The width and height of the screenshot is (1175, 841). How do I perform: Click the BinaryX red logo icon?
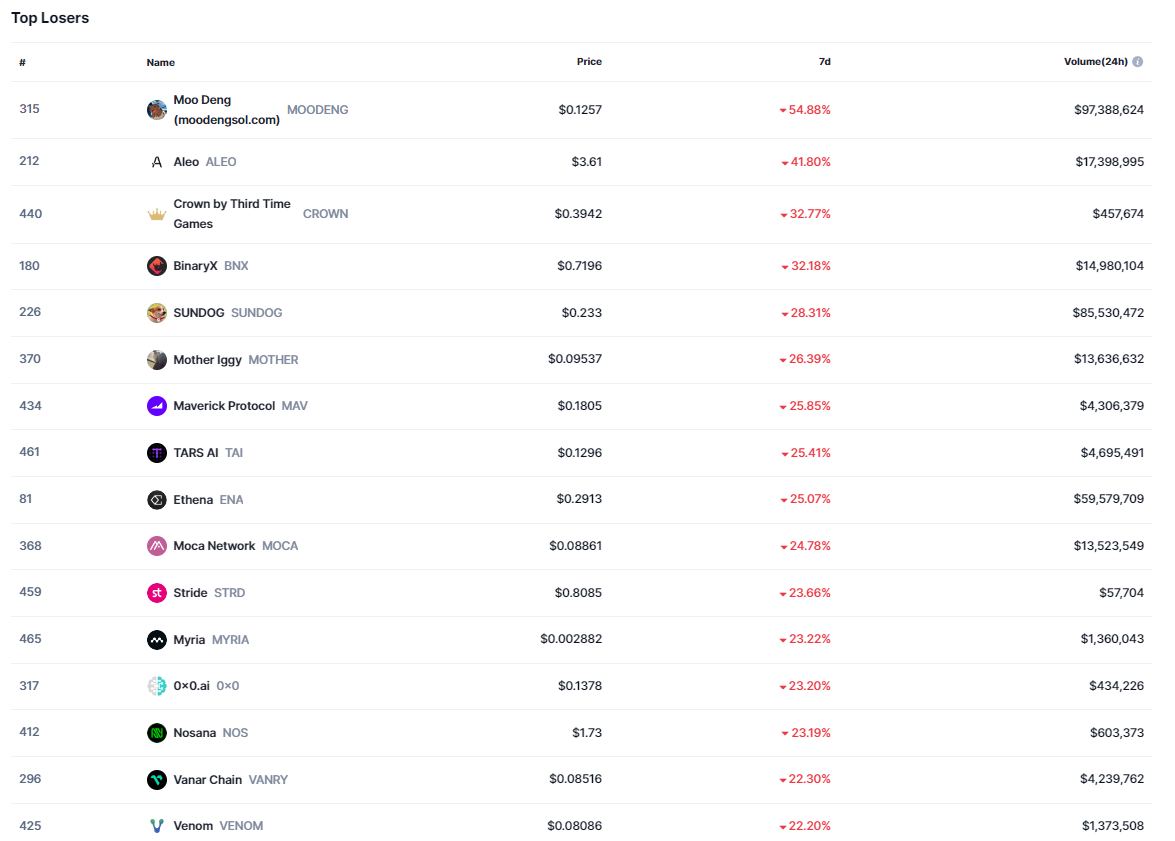[x=156, y=266]
